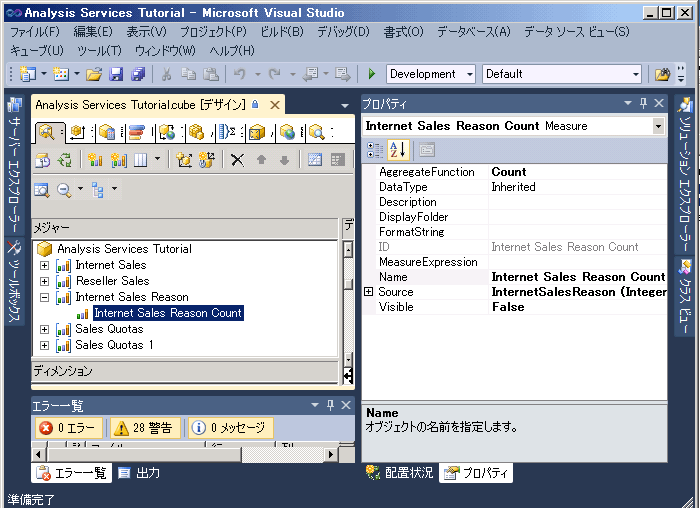Open the Browser designer tab icon
The width and height of the screenshot is (700, 508).
pyautogui.click(x=317, y=132)
